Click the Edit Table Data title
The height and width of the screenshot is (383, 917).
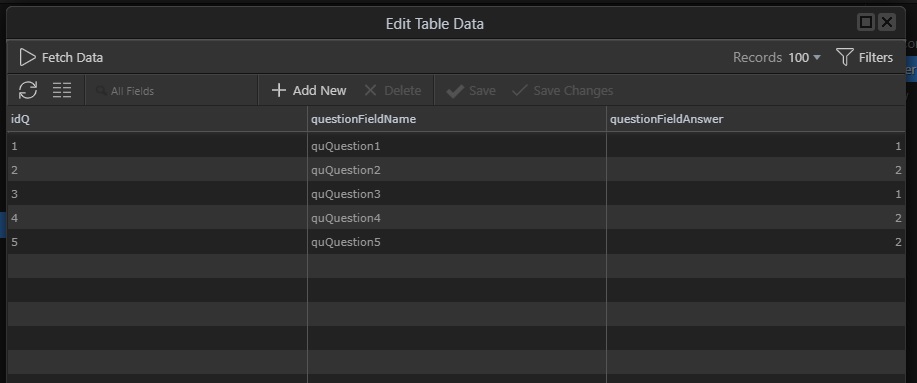tap(435, 24)
